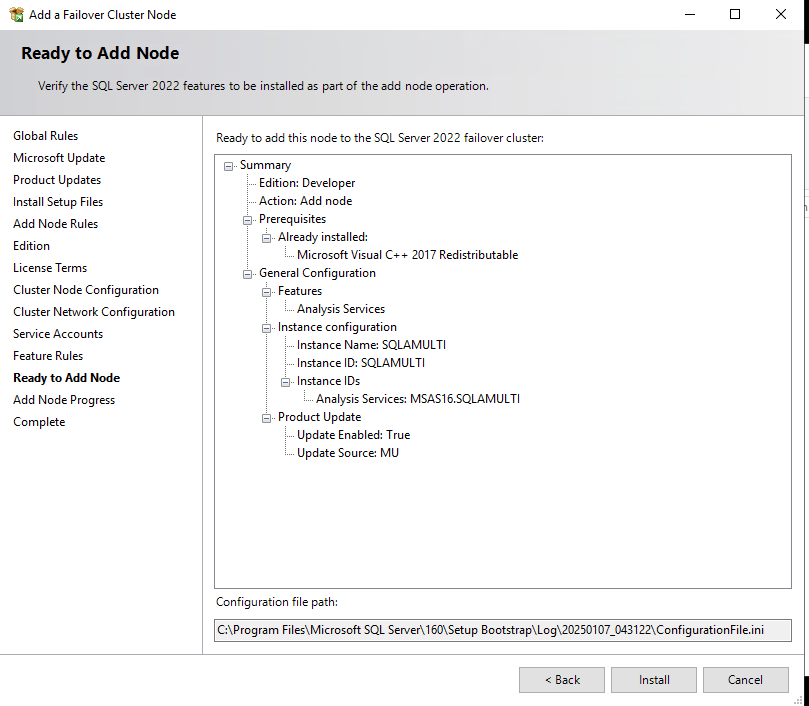Screen dimensions: 809x706
Task: Collapse the Prerequisites node
Action: click(247, 220)
